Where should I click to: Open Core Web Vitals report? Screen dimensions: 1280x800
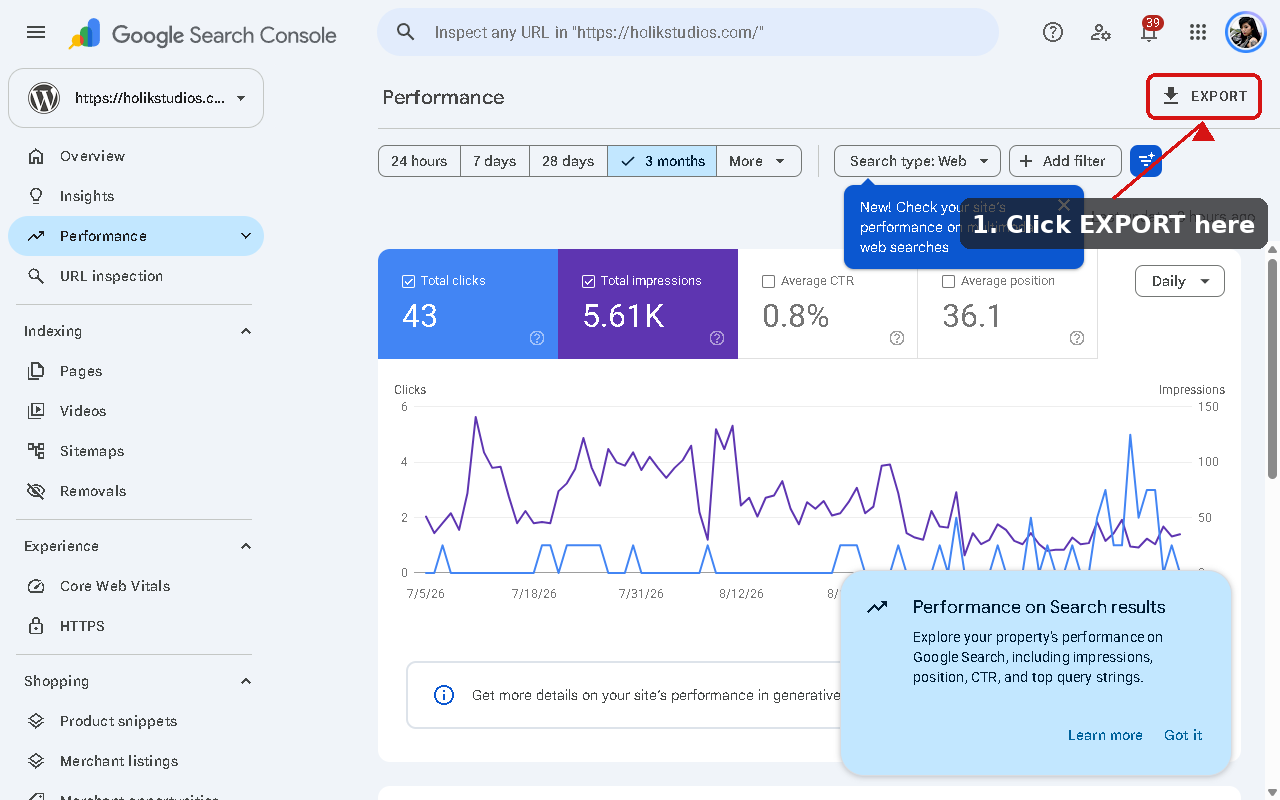click(135, 586)
